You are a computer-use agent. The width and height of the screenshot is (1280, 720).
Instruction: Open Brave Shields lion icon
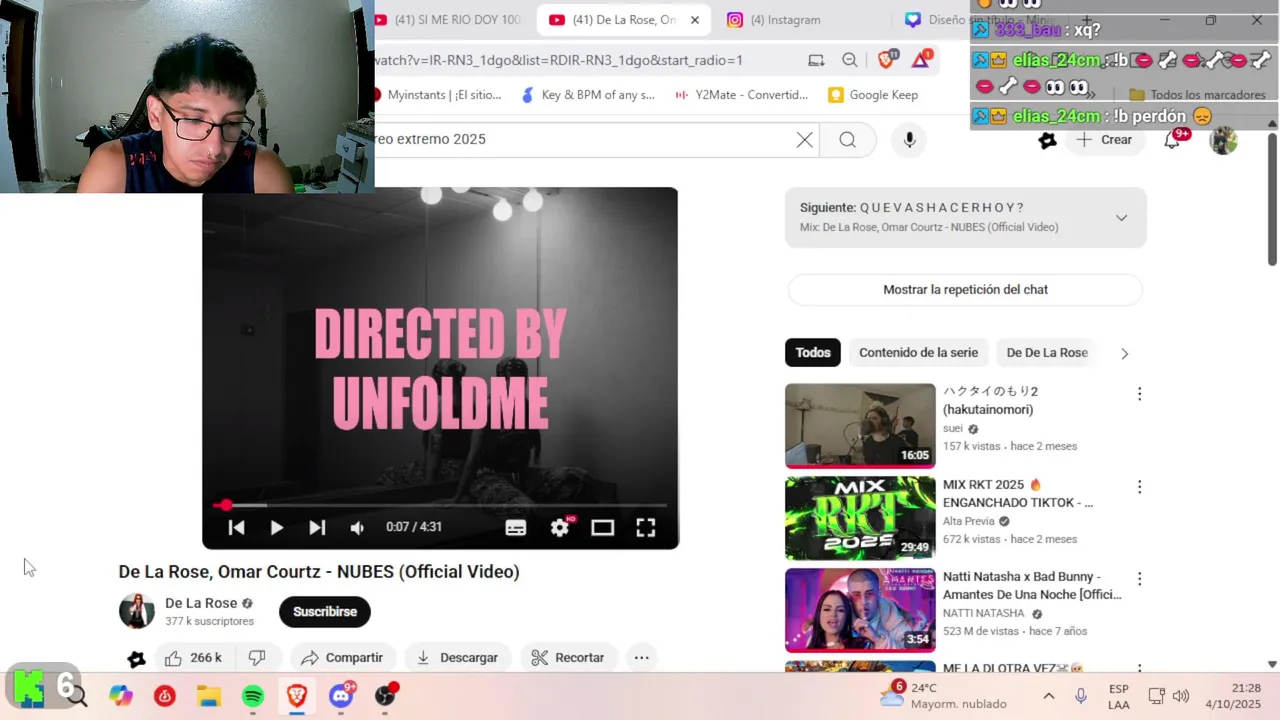(x=886, y=59)
